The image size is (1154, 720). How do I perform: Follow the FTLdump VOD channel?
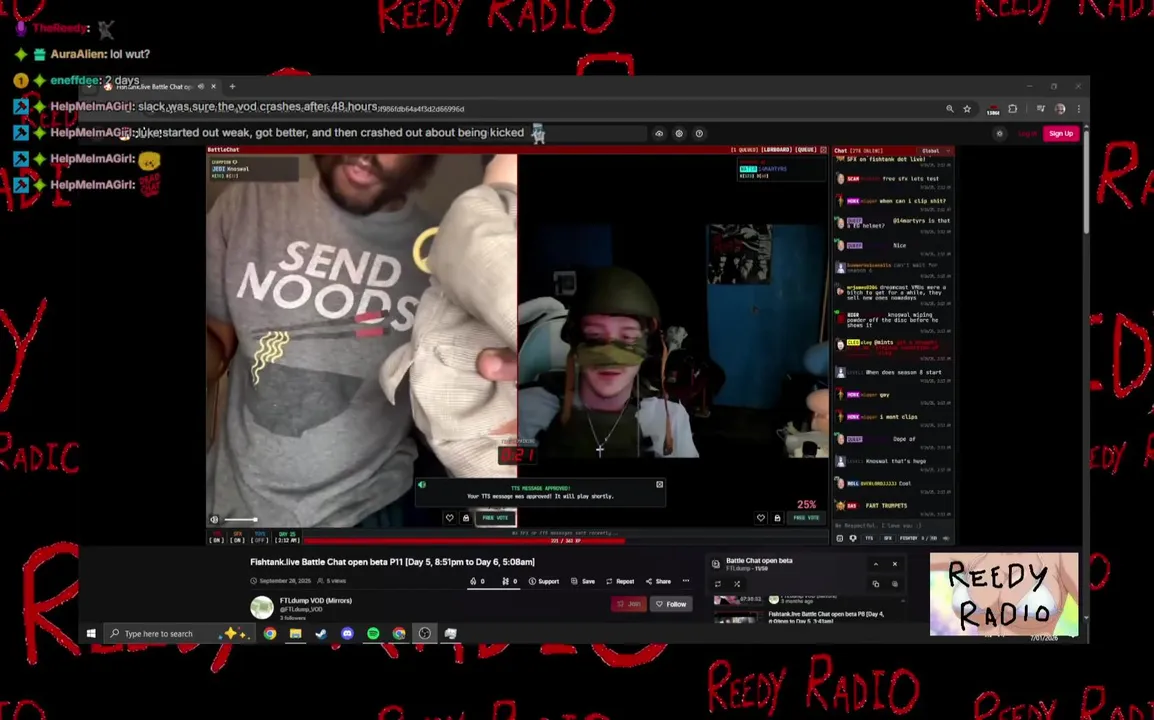671,604
